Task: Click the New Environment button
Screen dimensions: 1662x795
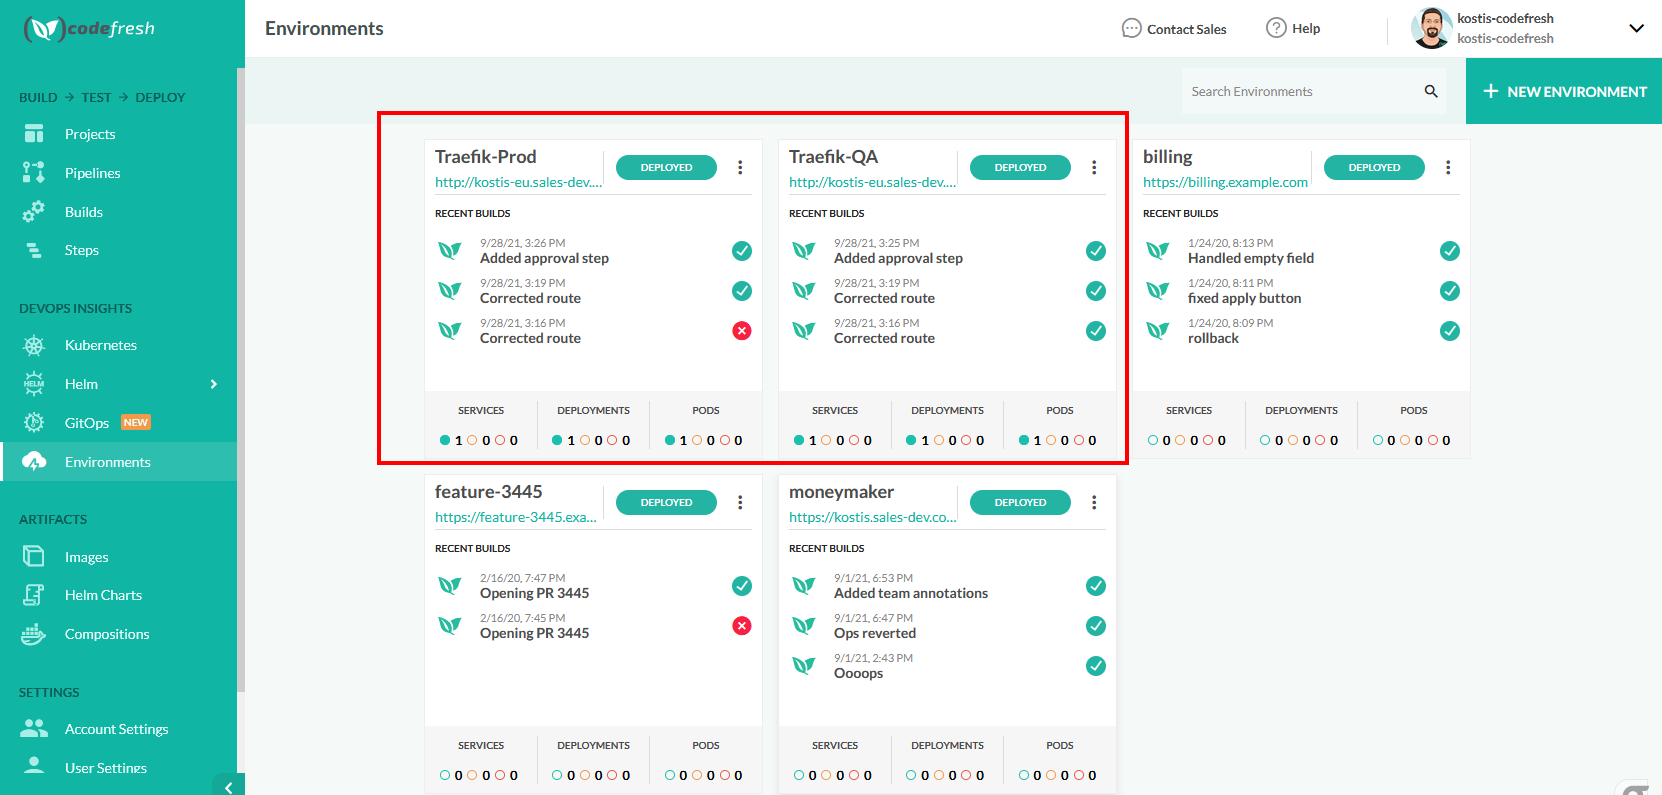Action: [x=1564, y=91]
